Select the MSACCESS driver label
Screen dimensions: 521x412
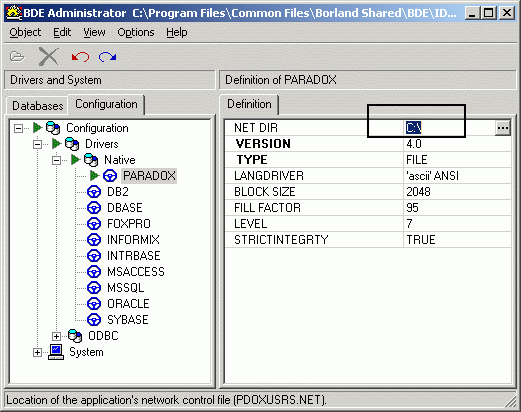[136, 272]
